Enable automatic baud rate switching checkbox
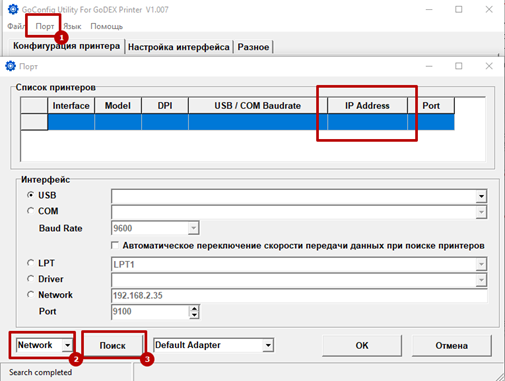 click(115, 245)
